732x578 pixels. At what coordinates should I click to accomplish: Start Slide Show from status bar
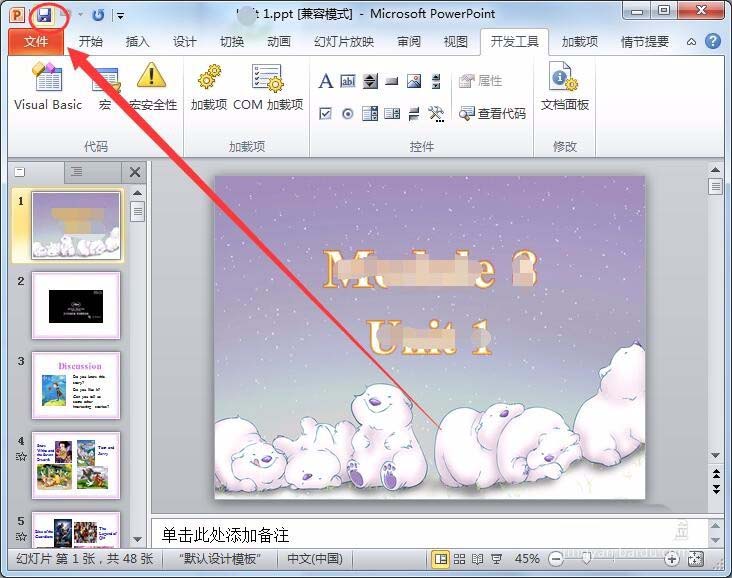click(x=496, y=559)
